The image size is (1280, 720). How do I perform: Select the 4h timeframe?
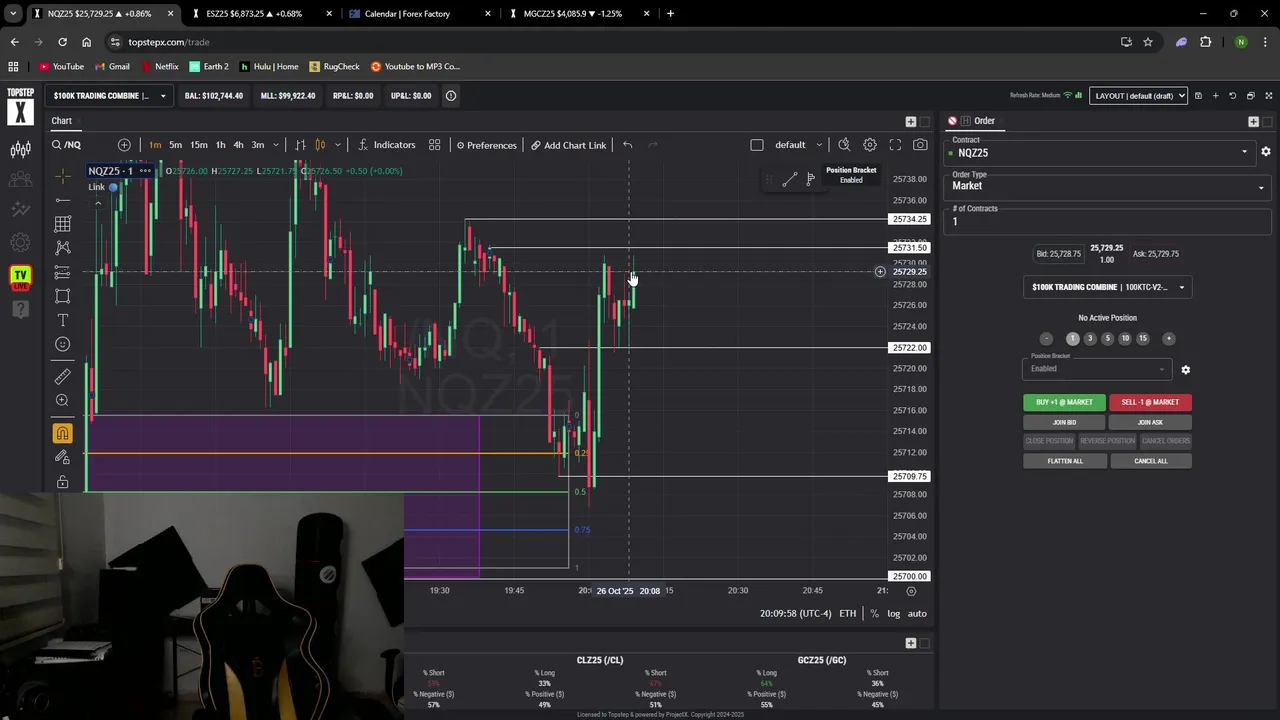pyautogui.click(x=238, y=145)
